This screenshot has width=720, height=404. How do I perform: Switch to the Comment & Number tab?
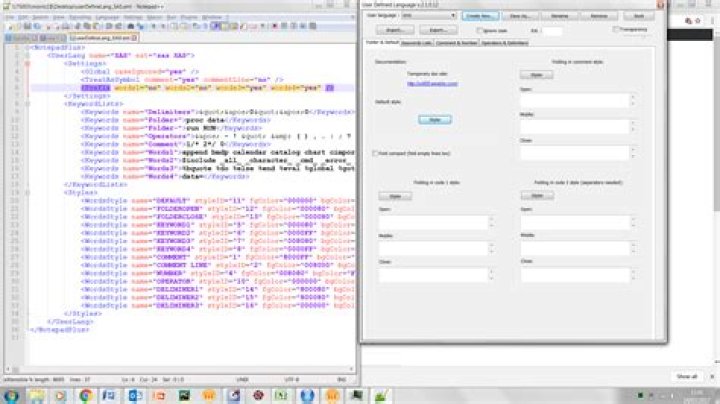pos(456,43)
